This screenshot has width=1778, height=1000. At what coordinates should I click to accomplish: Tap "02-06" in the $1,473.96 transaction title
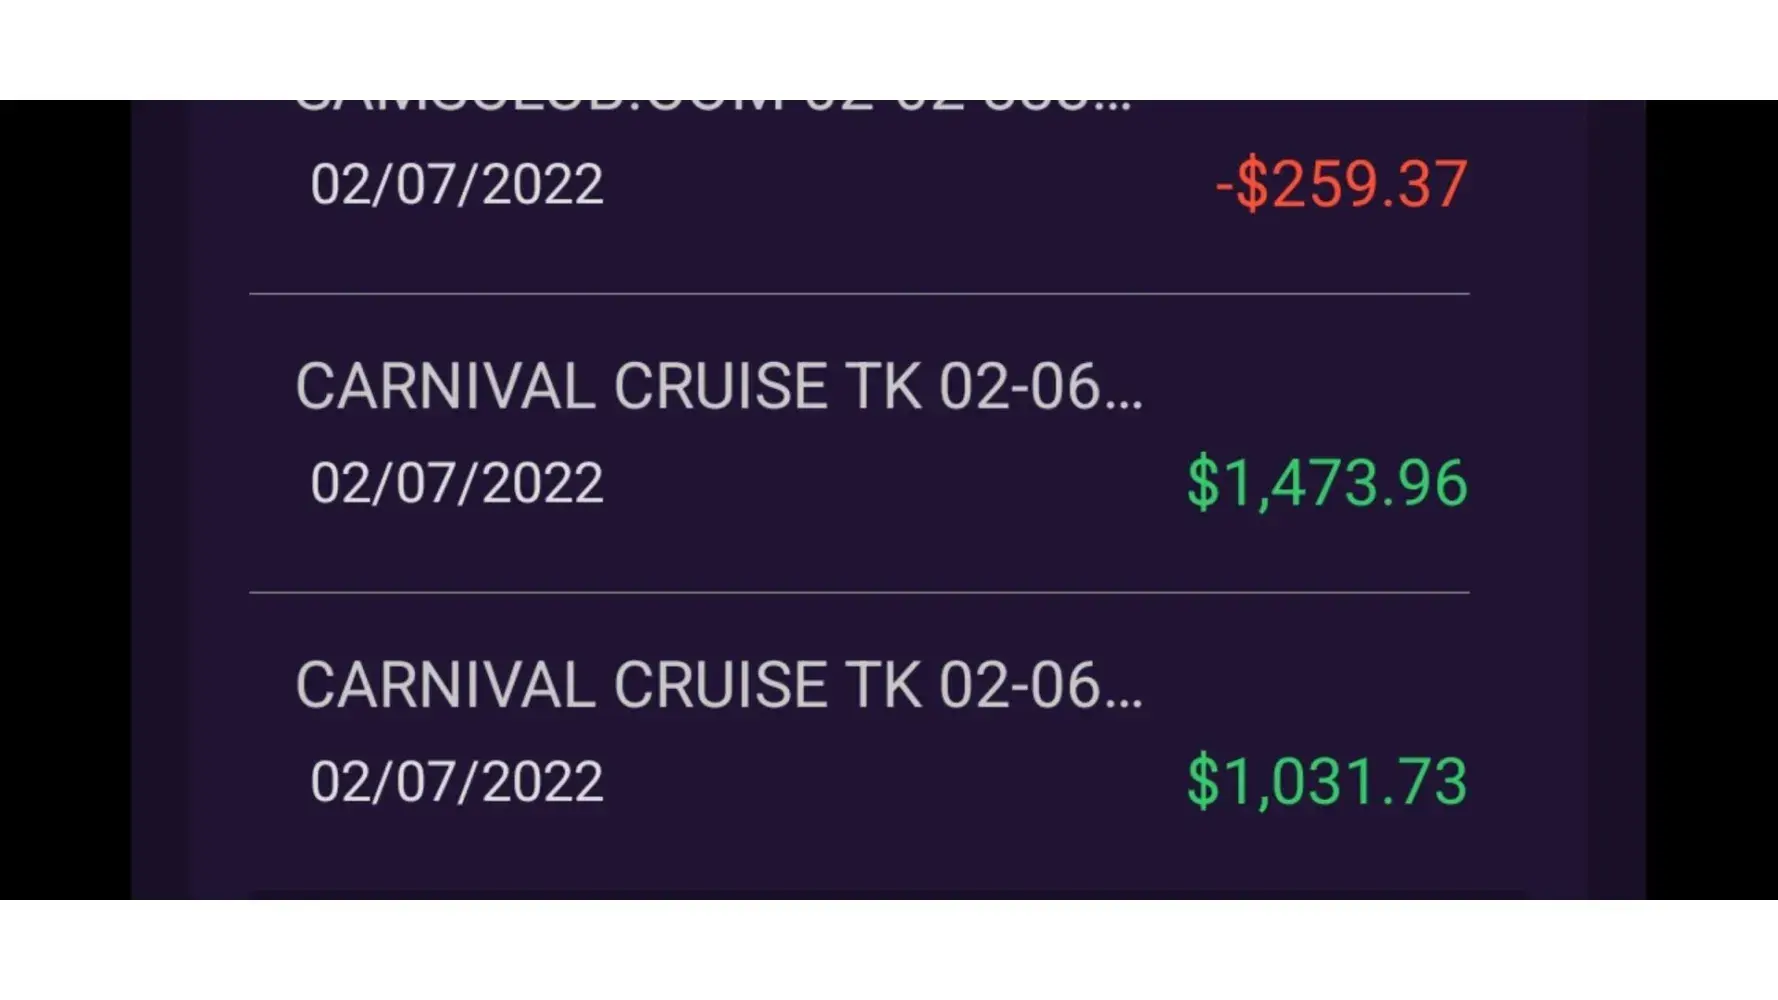(x=1020, y=387)
